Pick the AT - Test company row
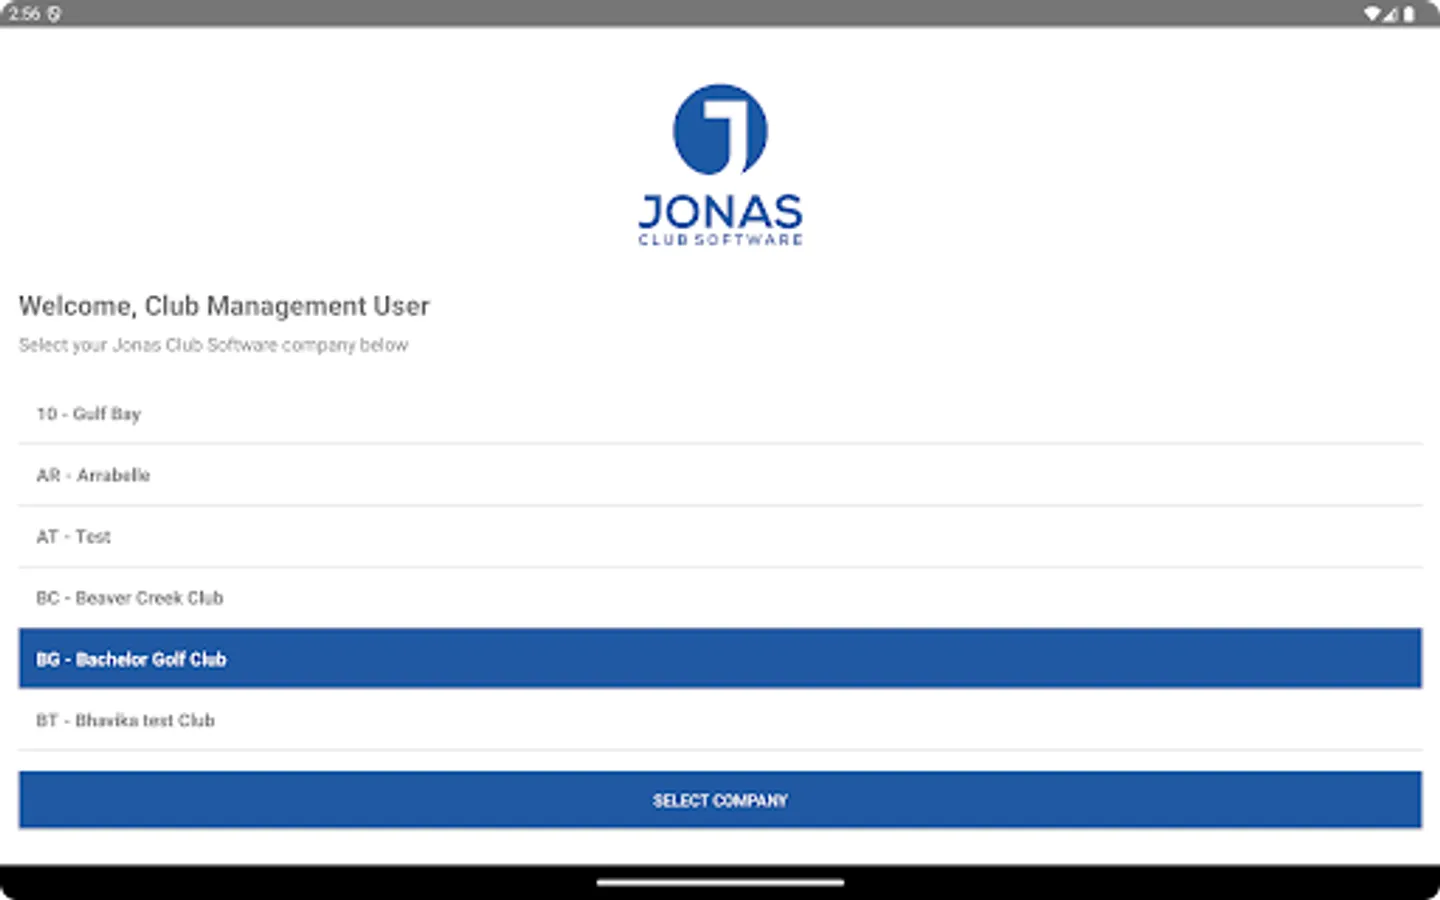 tap(720, 537)
